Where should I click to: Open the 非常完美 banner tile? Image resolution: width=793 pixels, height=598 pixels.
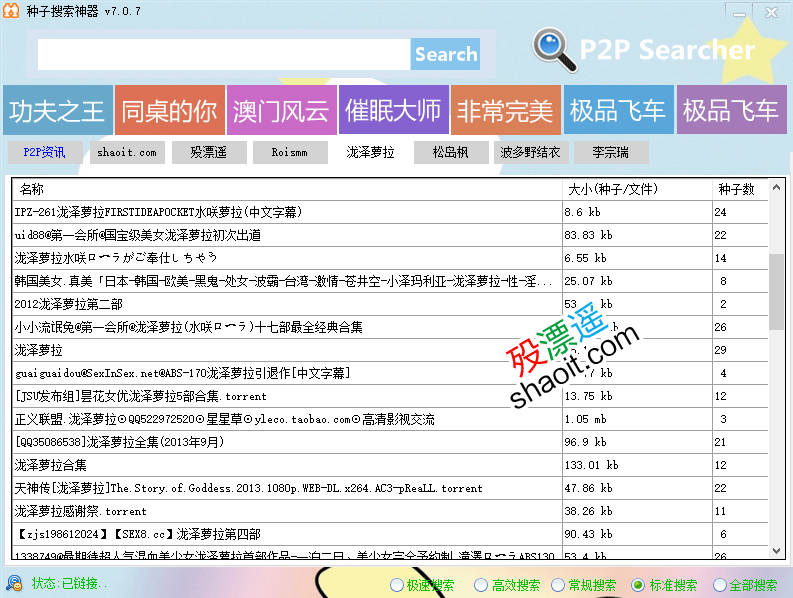506,110
